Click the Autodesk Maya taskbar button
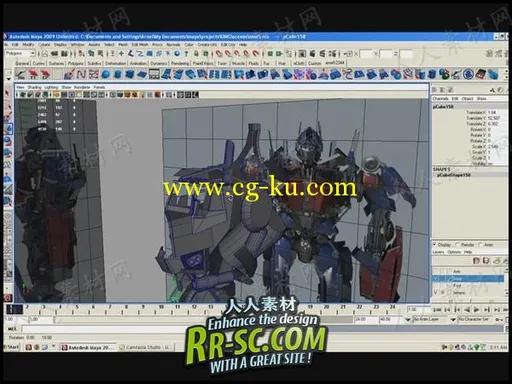Viewport: 512px width, 384px height. tap(88, 347)
